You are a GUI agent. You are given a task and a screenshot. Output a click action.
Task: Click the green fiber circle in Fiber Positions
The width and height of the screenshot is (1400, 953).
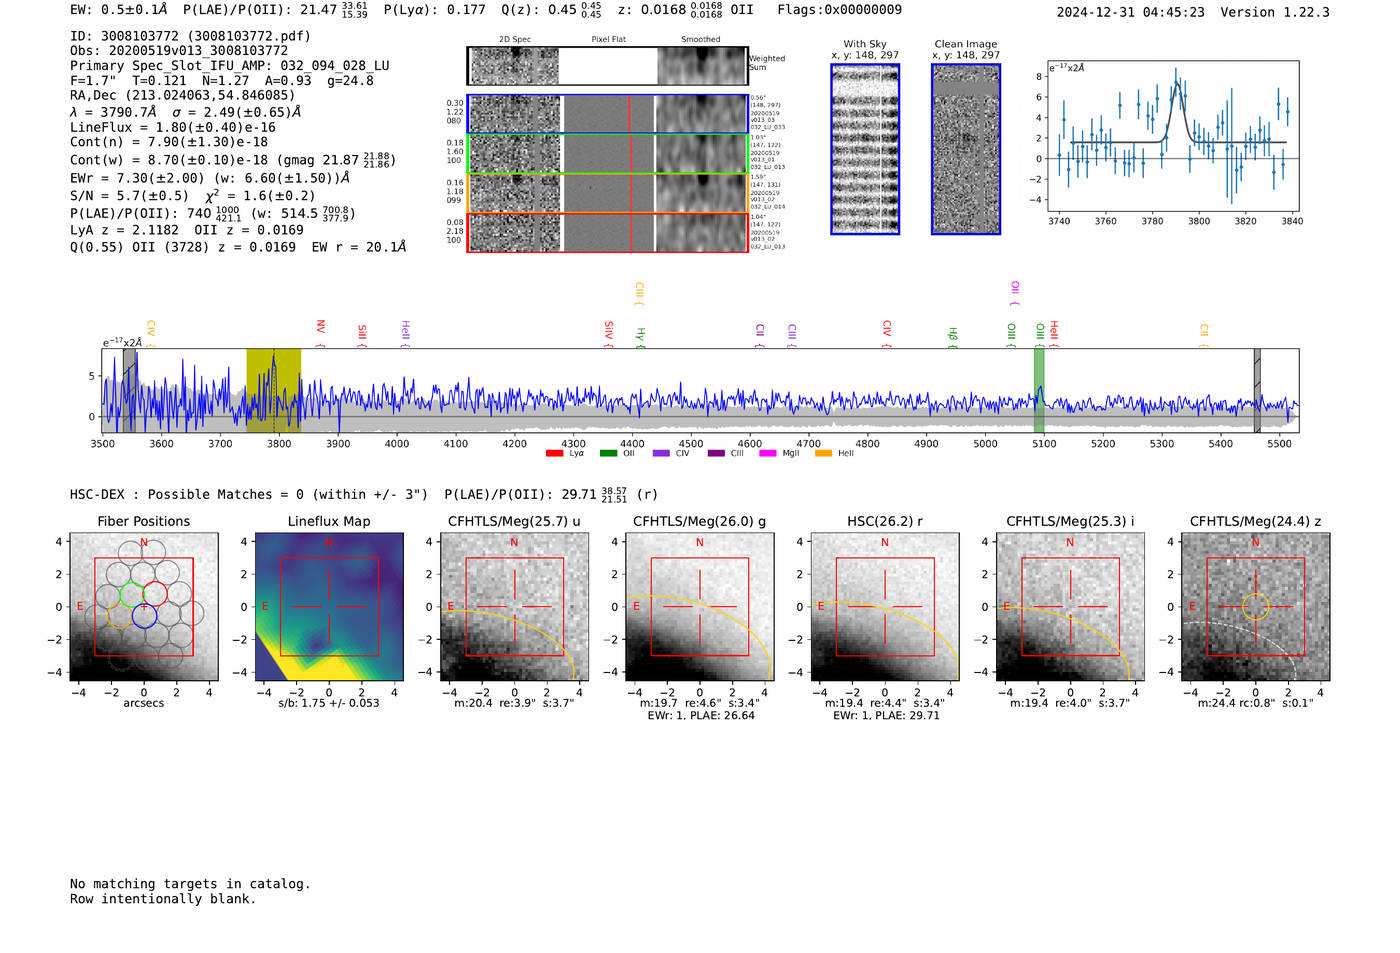click(x=132, y=594)
